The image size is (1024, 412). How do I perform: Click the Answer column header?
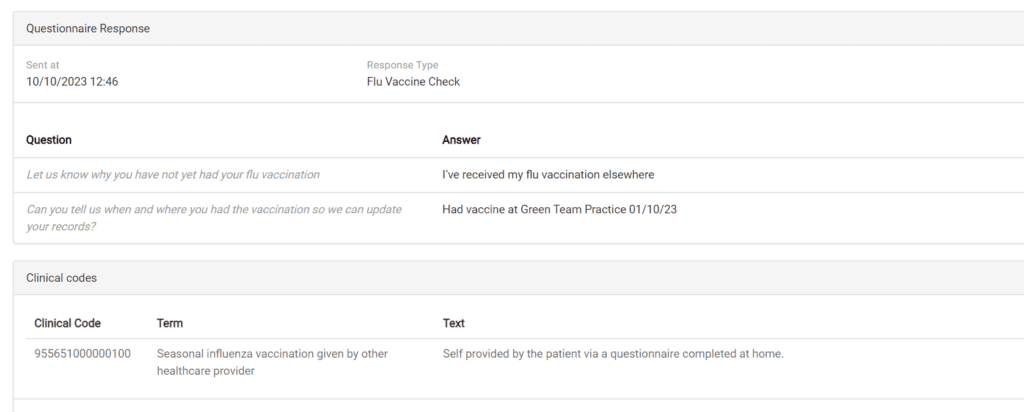tap(461, 140)
